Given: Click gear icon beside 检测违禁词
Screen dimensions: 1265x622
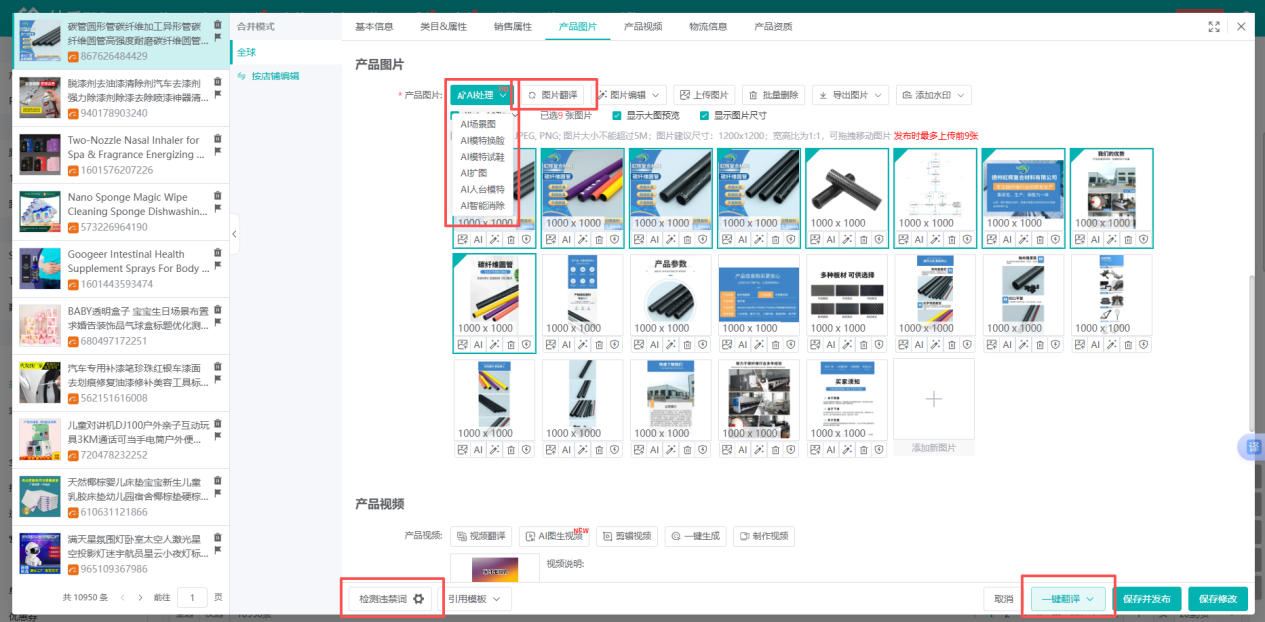Looking at the screenshot, I should [419, 599].
